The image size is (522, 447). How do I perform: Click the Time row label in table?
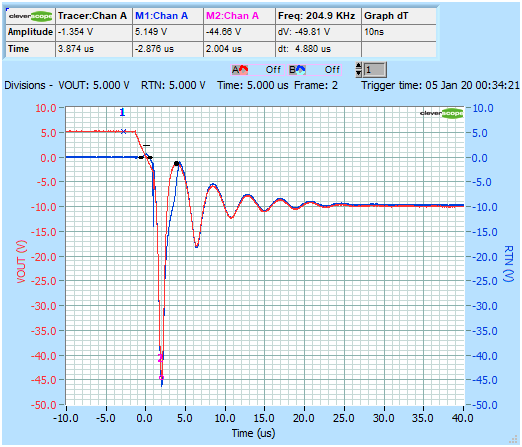click(x=19, y=49)
